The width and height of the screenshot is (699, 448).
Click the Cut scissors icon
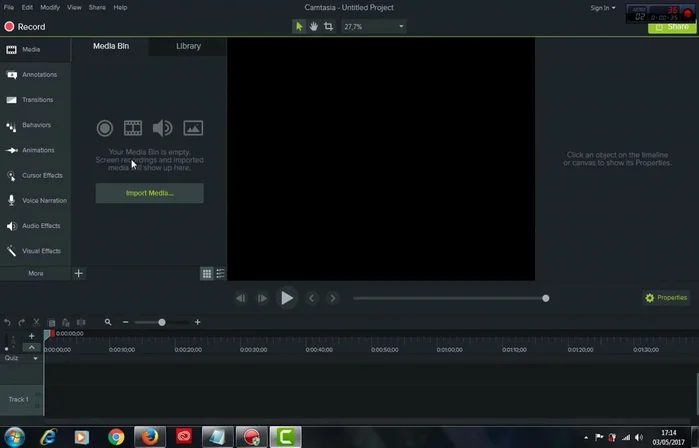pos(37,322)
